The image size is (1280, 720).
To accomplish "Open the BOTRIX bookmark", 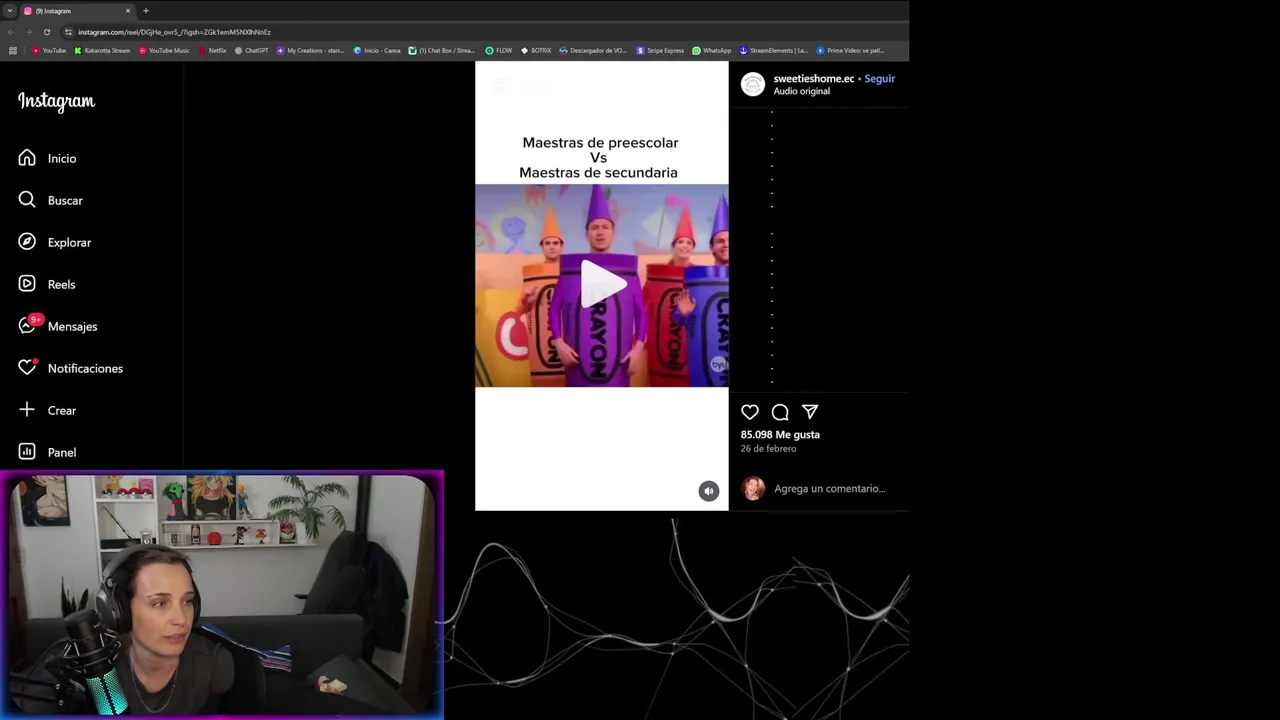I will [536, 50].
